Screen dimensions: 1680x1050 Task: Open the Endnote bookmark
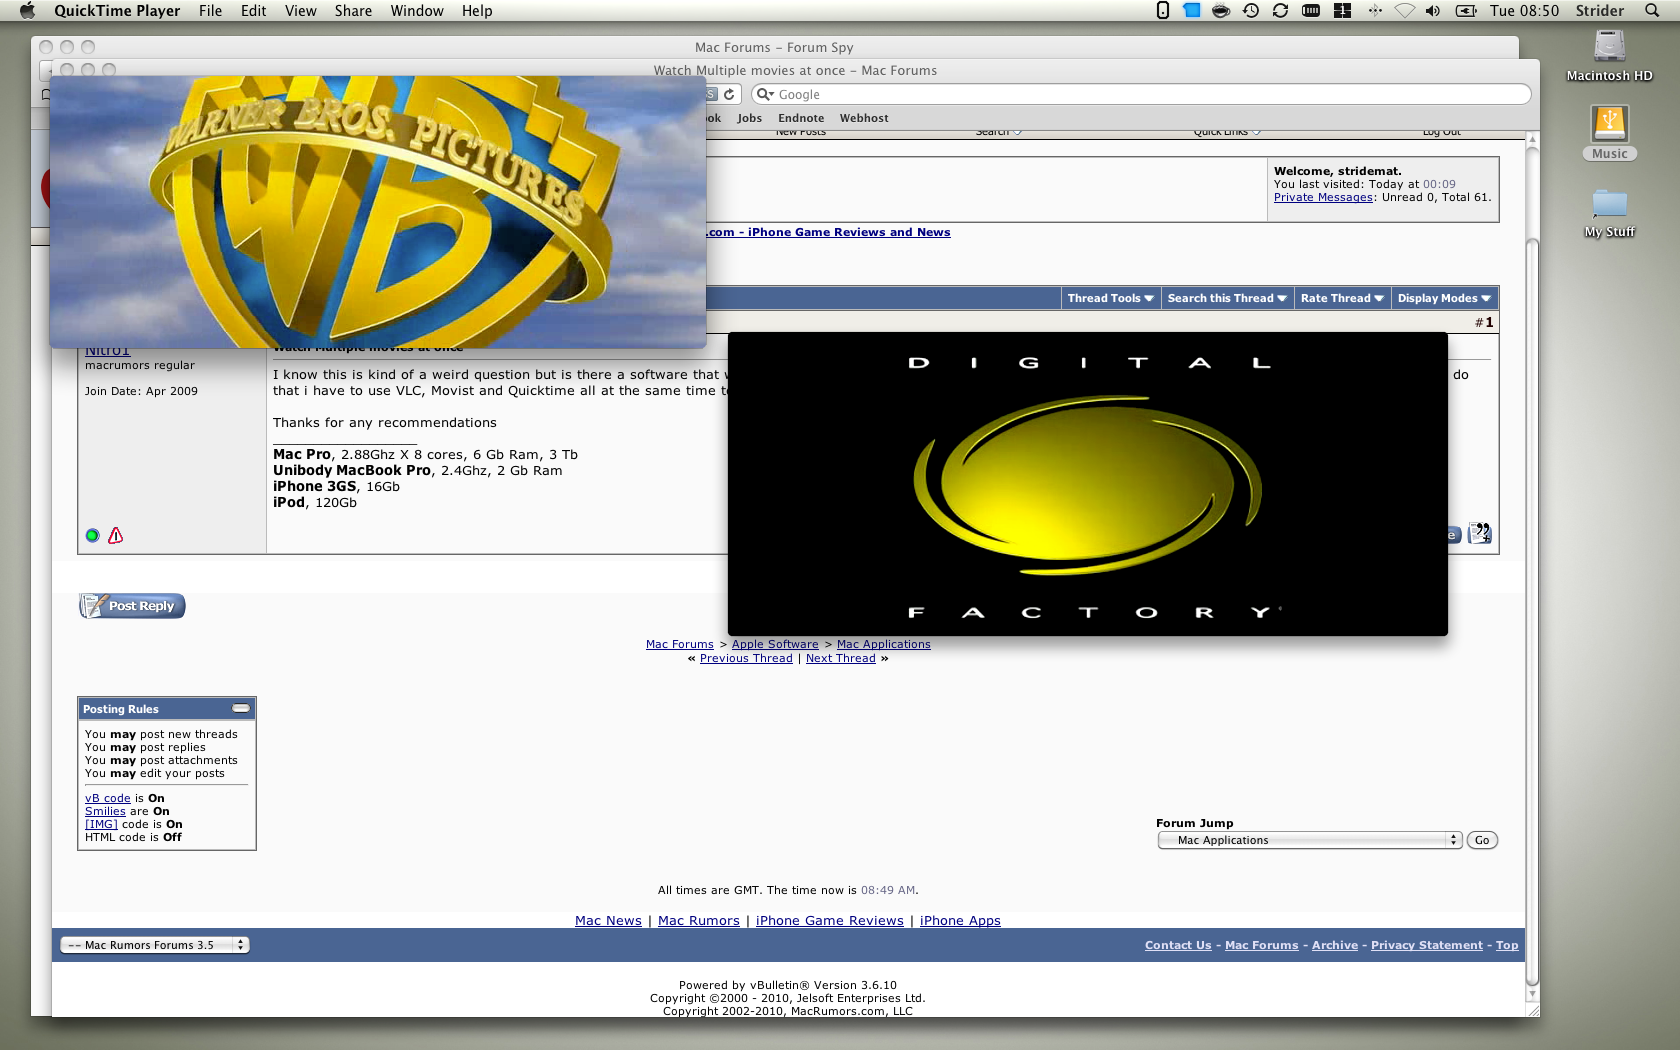[801, 118]
